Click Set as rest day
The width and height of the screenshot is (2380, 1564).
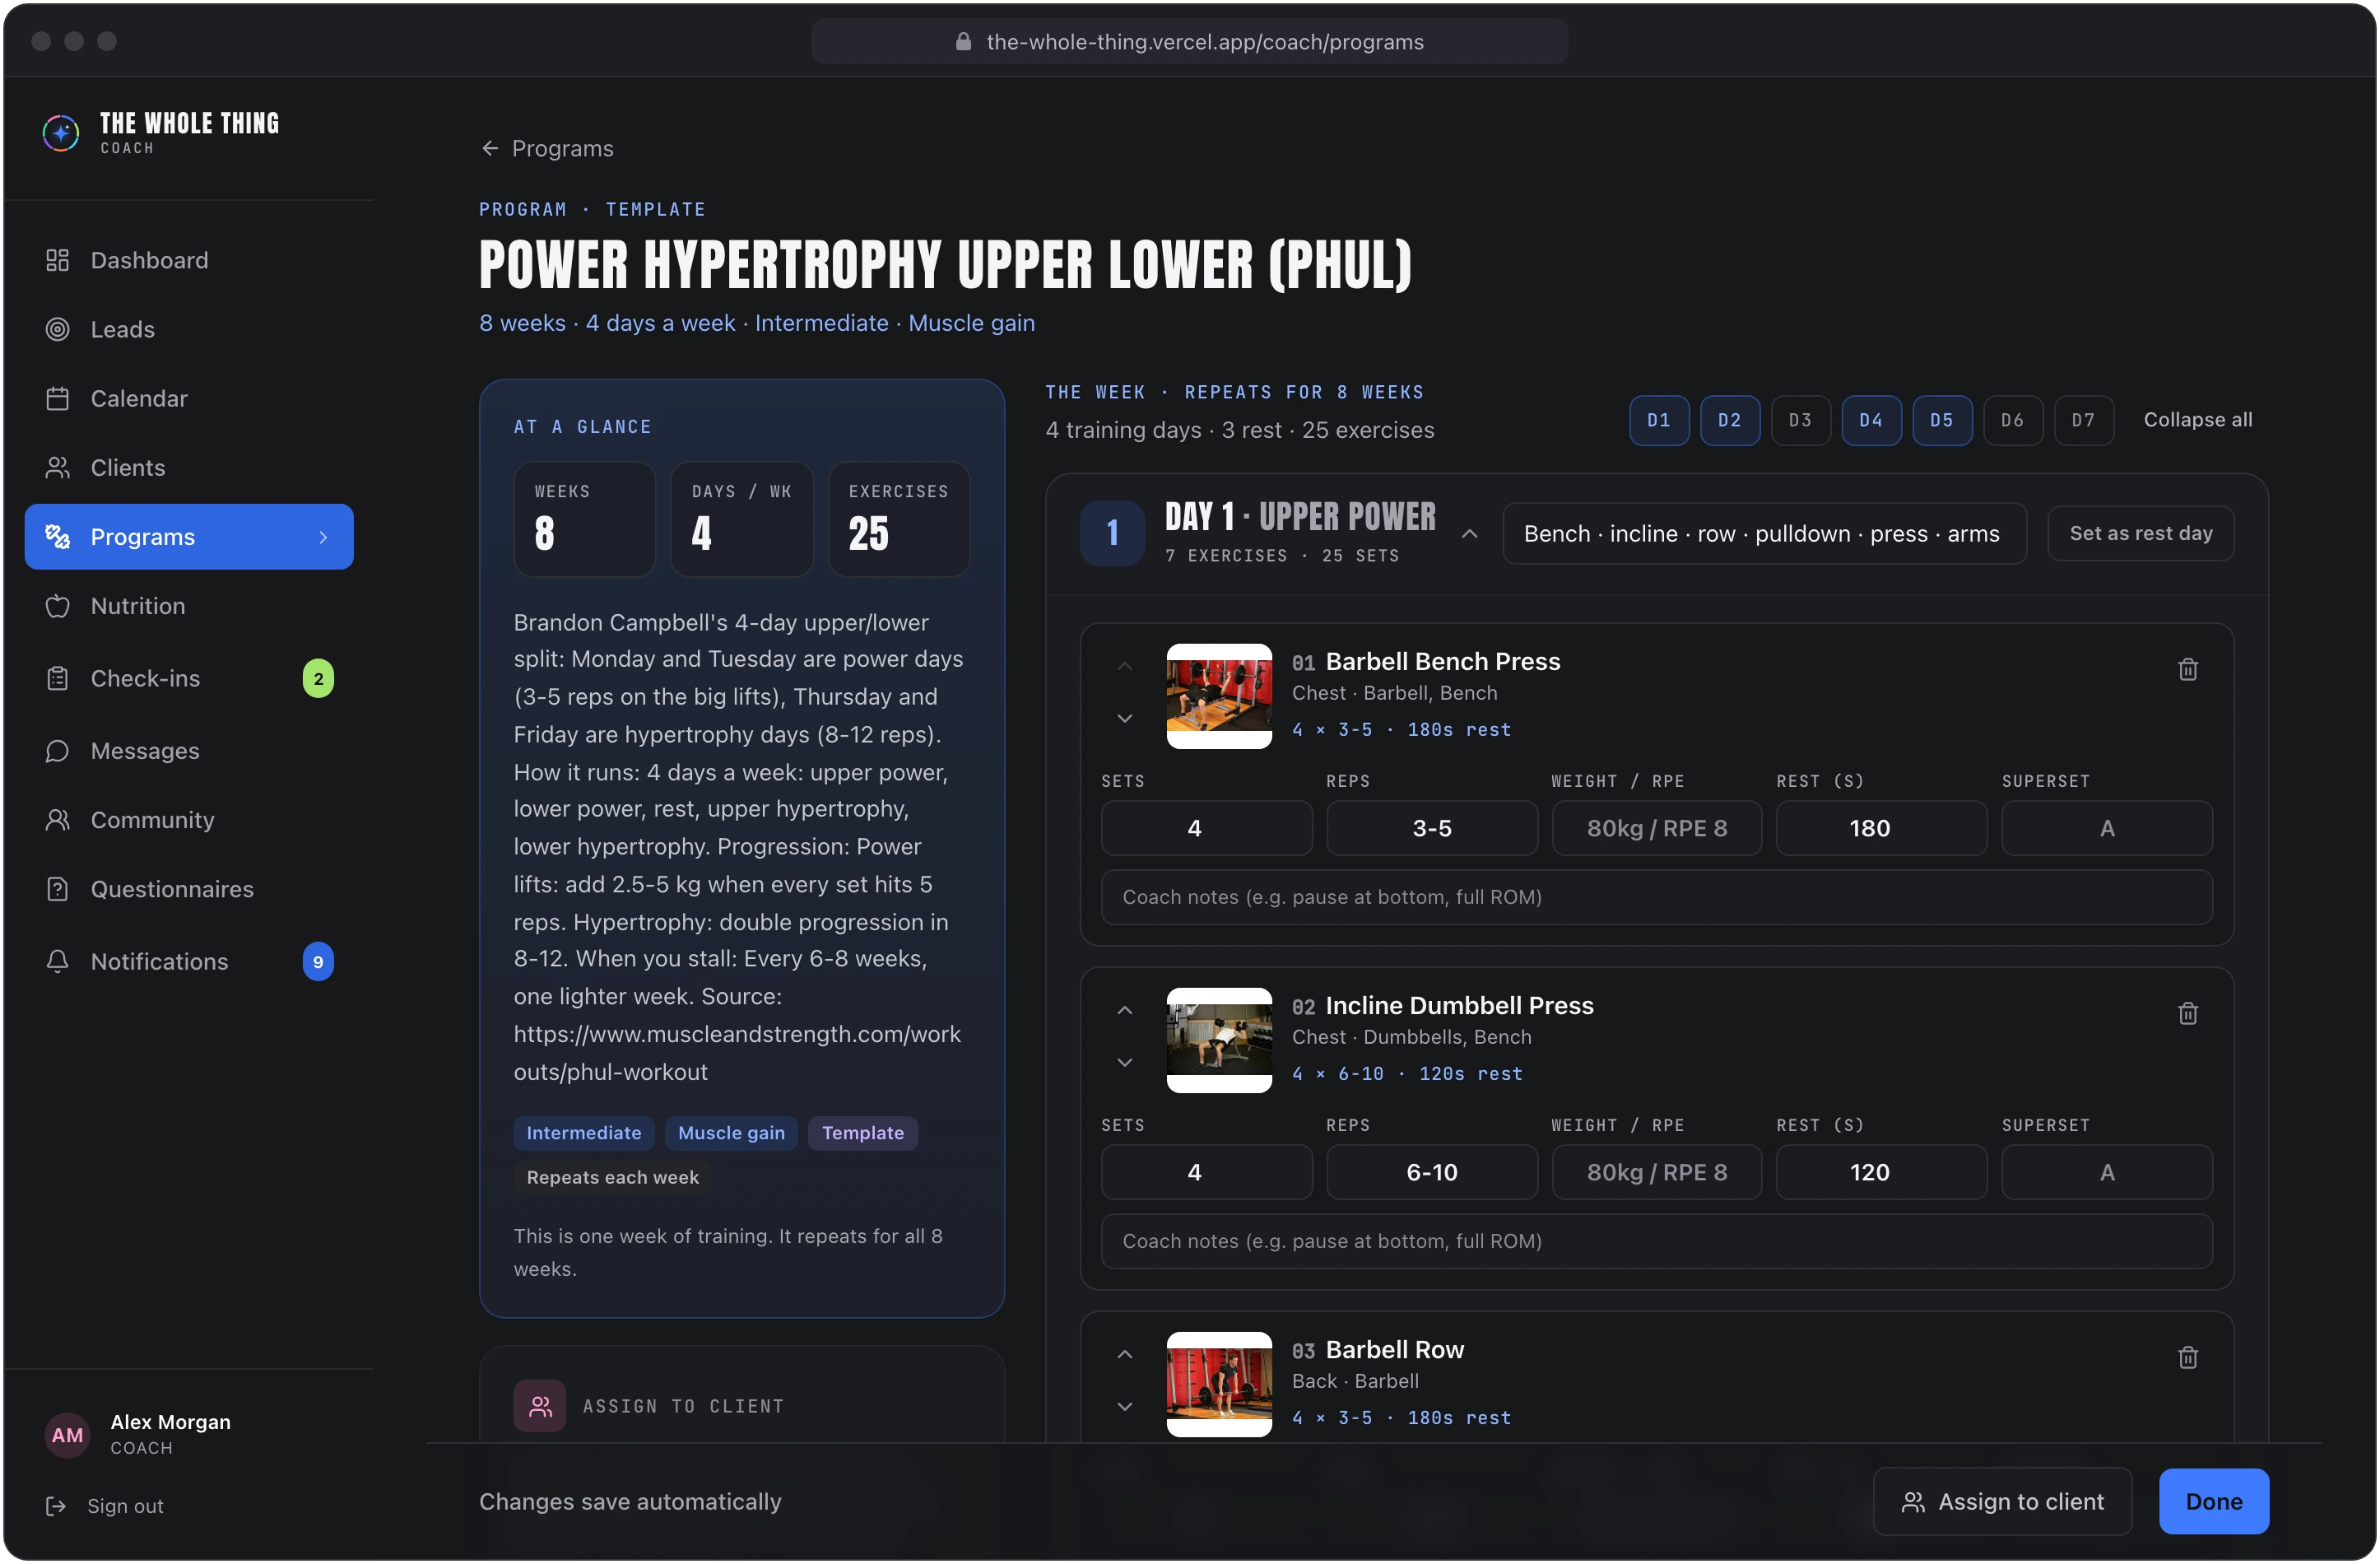(x=2140, y=533)
